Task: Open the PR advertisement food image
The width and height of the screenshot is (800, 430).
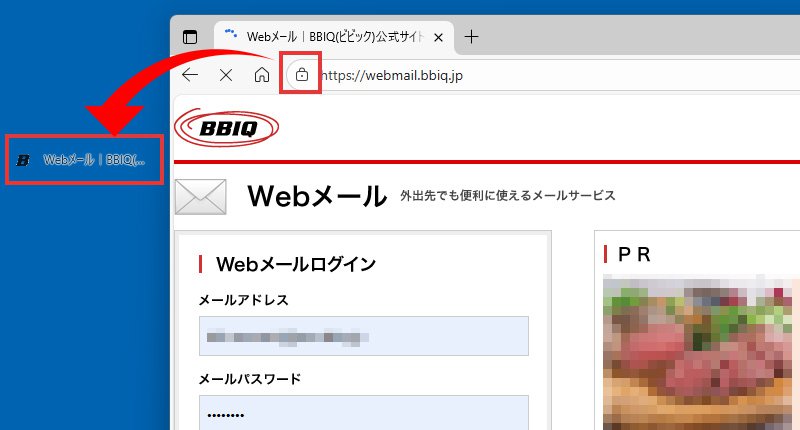Action: (700, 350)
